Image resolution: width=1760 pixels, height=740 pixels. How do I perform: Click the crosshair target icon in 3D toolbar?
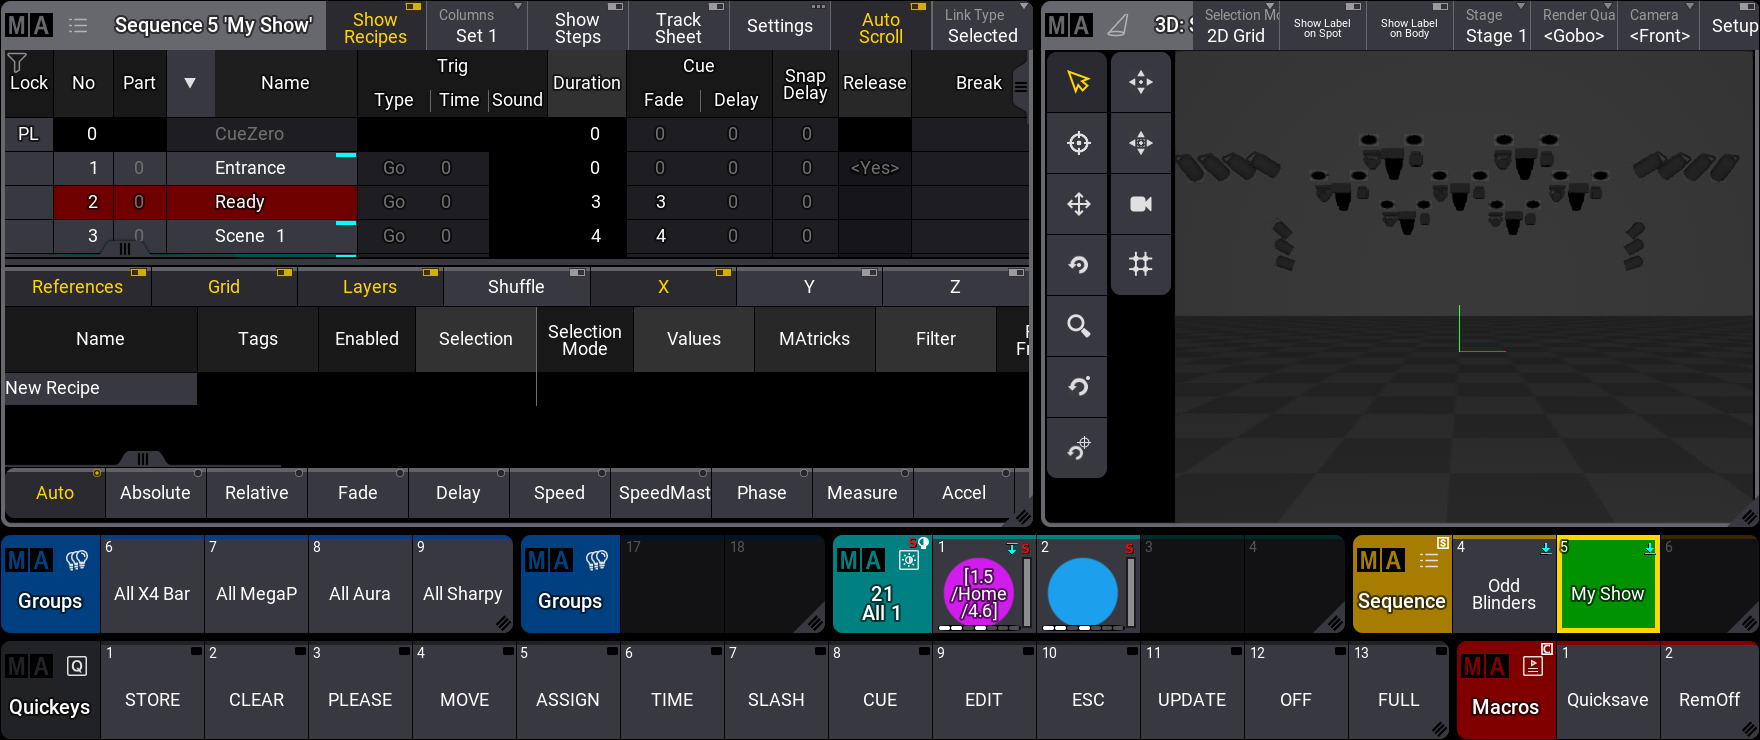[1078, 143]
